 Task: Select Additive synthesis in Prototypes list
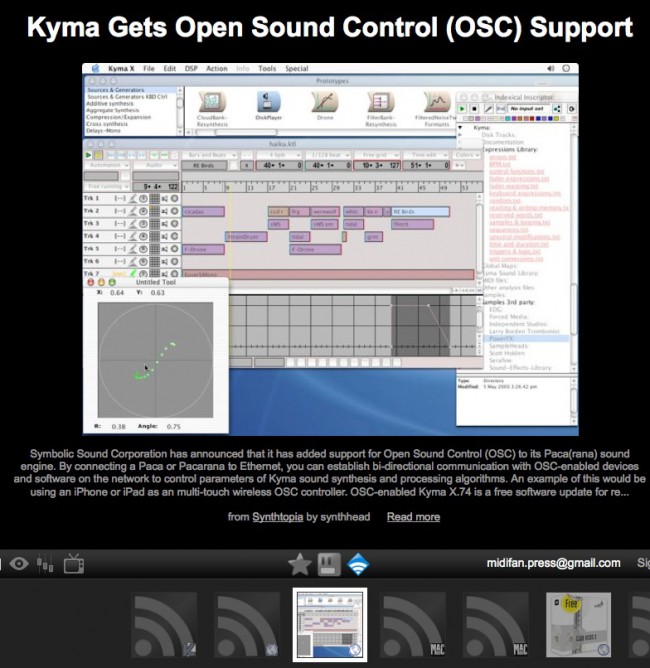(x=109, y=104)
